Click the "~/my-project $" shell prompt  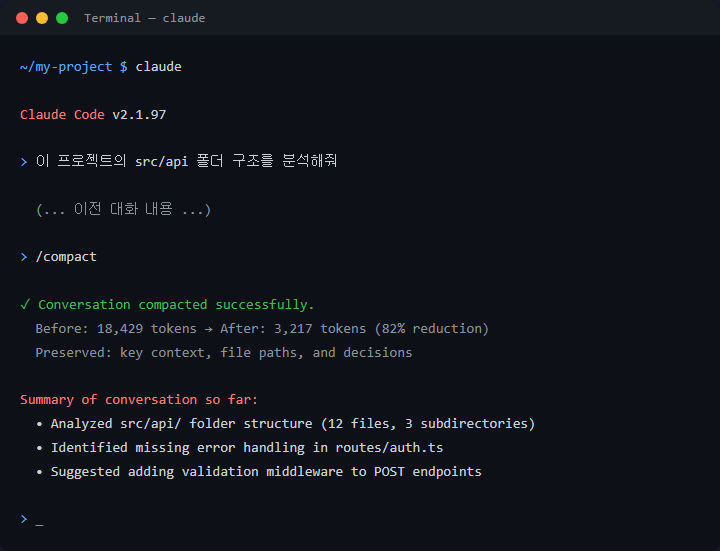[x=74, y=67]
